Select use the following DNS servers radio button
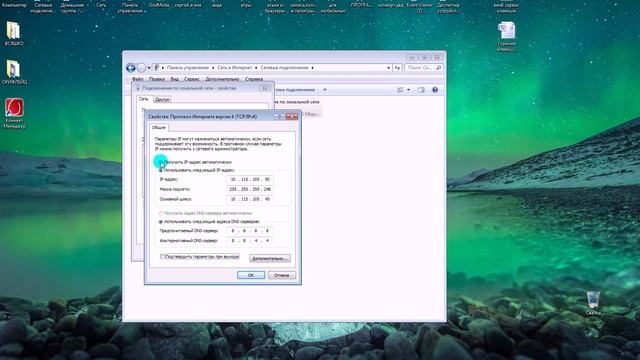 pyautogui.click(x=160, y=222)
